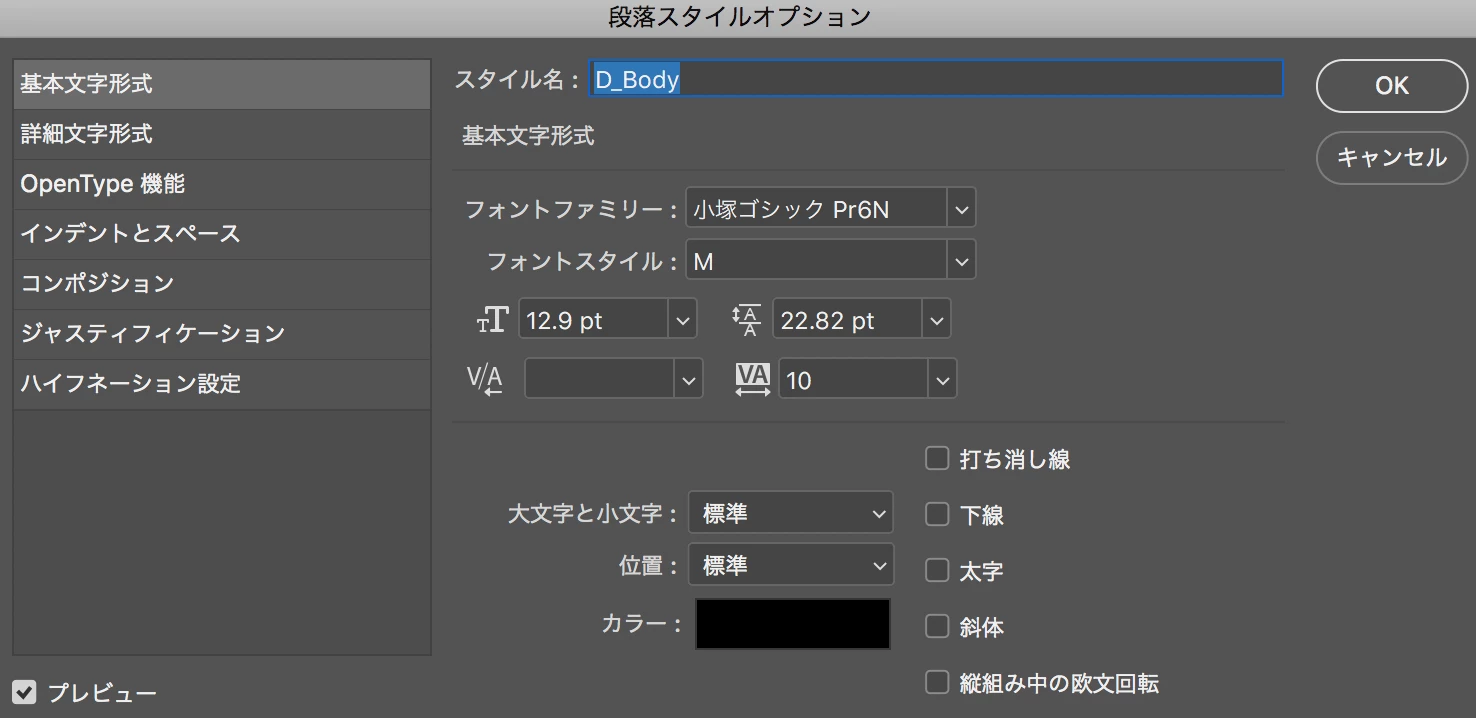Viewport: 1476px width, 718px height.
Task: Open ハイフネーション設定 section
Action: [222, 384]
